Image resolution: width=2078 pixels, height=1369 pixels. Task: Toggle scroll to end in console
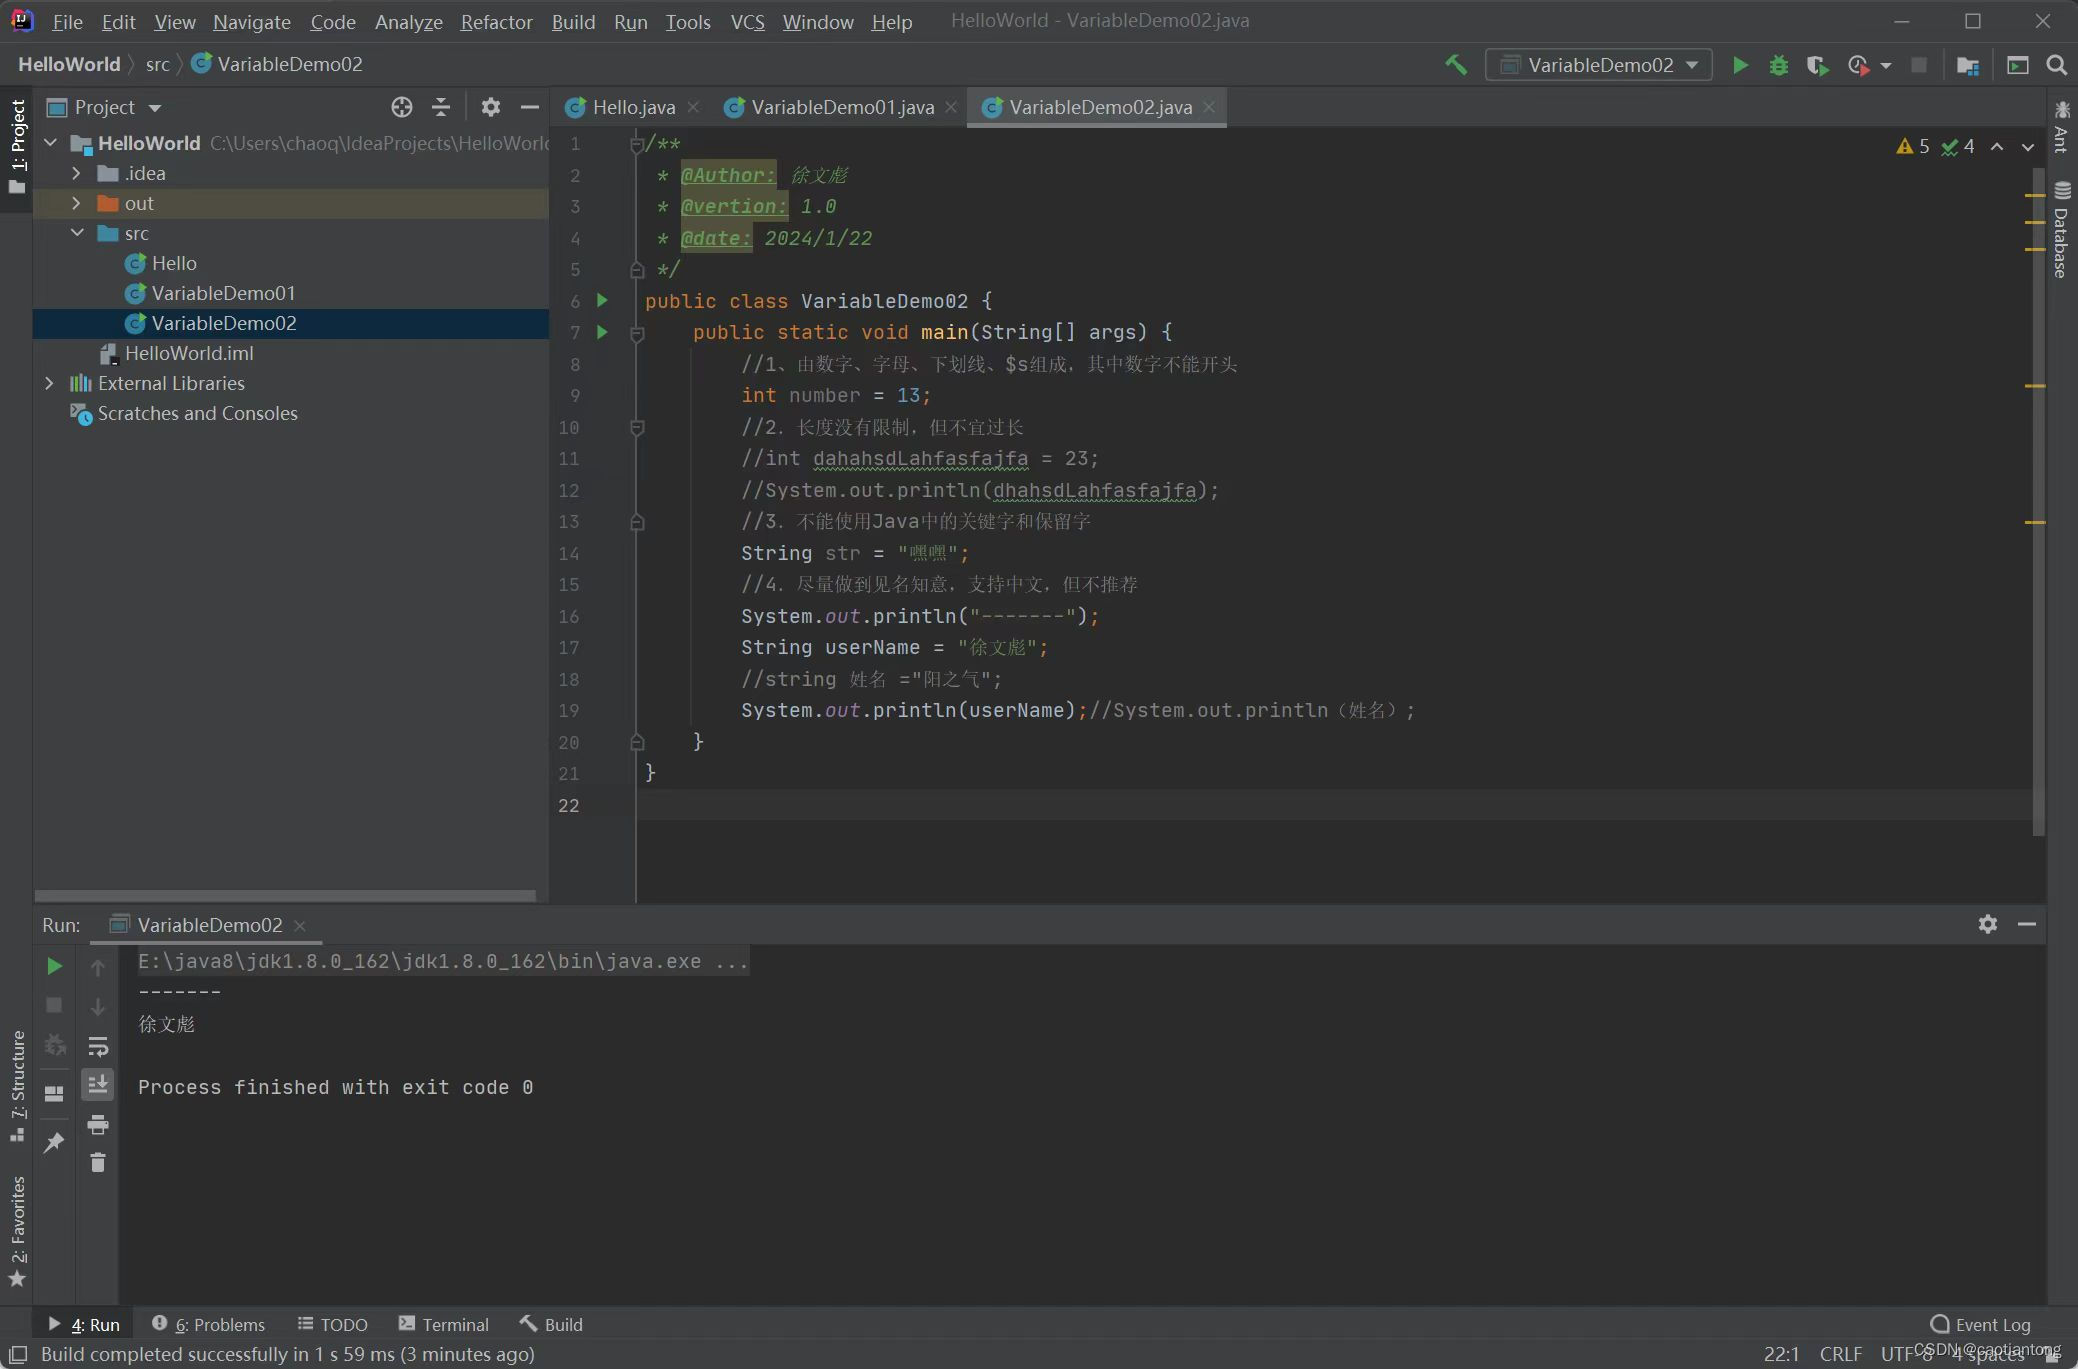coord(97,1085)
